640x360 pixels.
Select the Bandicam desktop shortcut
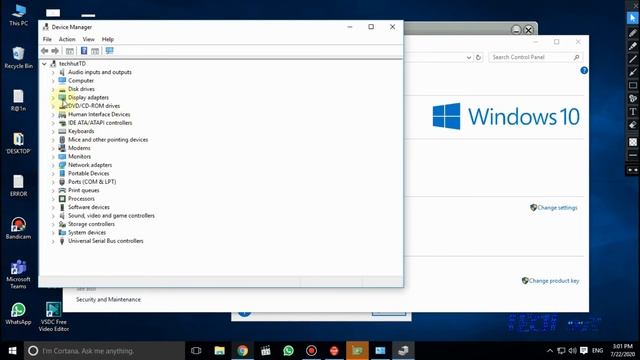(18, 228)
